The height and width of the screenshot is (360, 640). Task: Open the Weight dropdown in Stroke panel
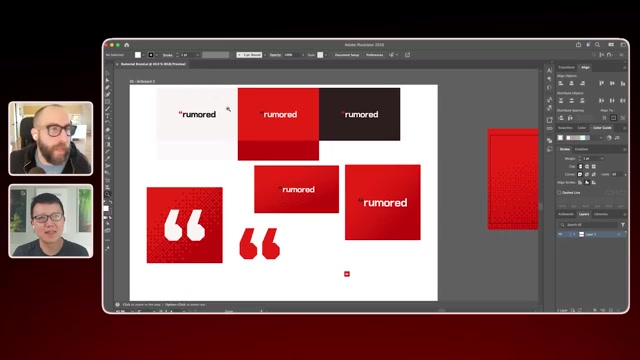pyautogui.click(x=602, y=158)
